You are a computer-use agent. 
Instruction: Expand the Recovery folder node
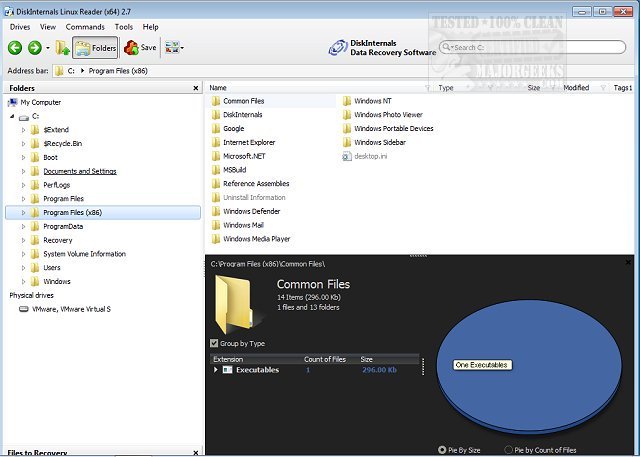[23, 240]
